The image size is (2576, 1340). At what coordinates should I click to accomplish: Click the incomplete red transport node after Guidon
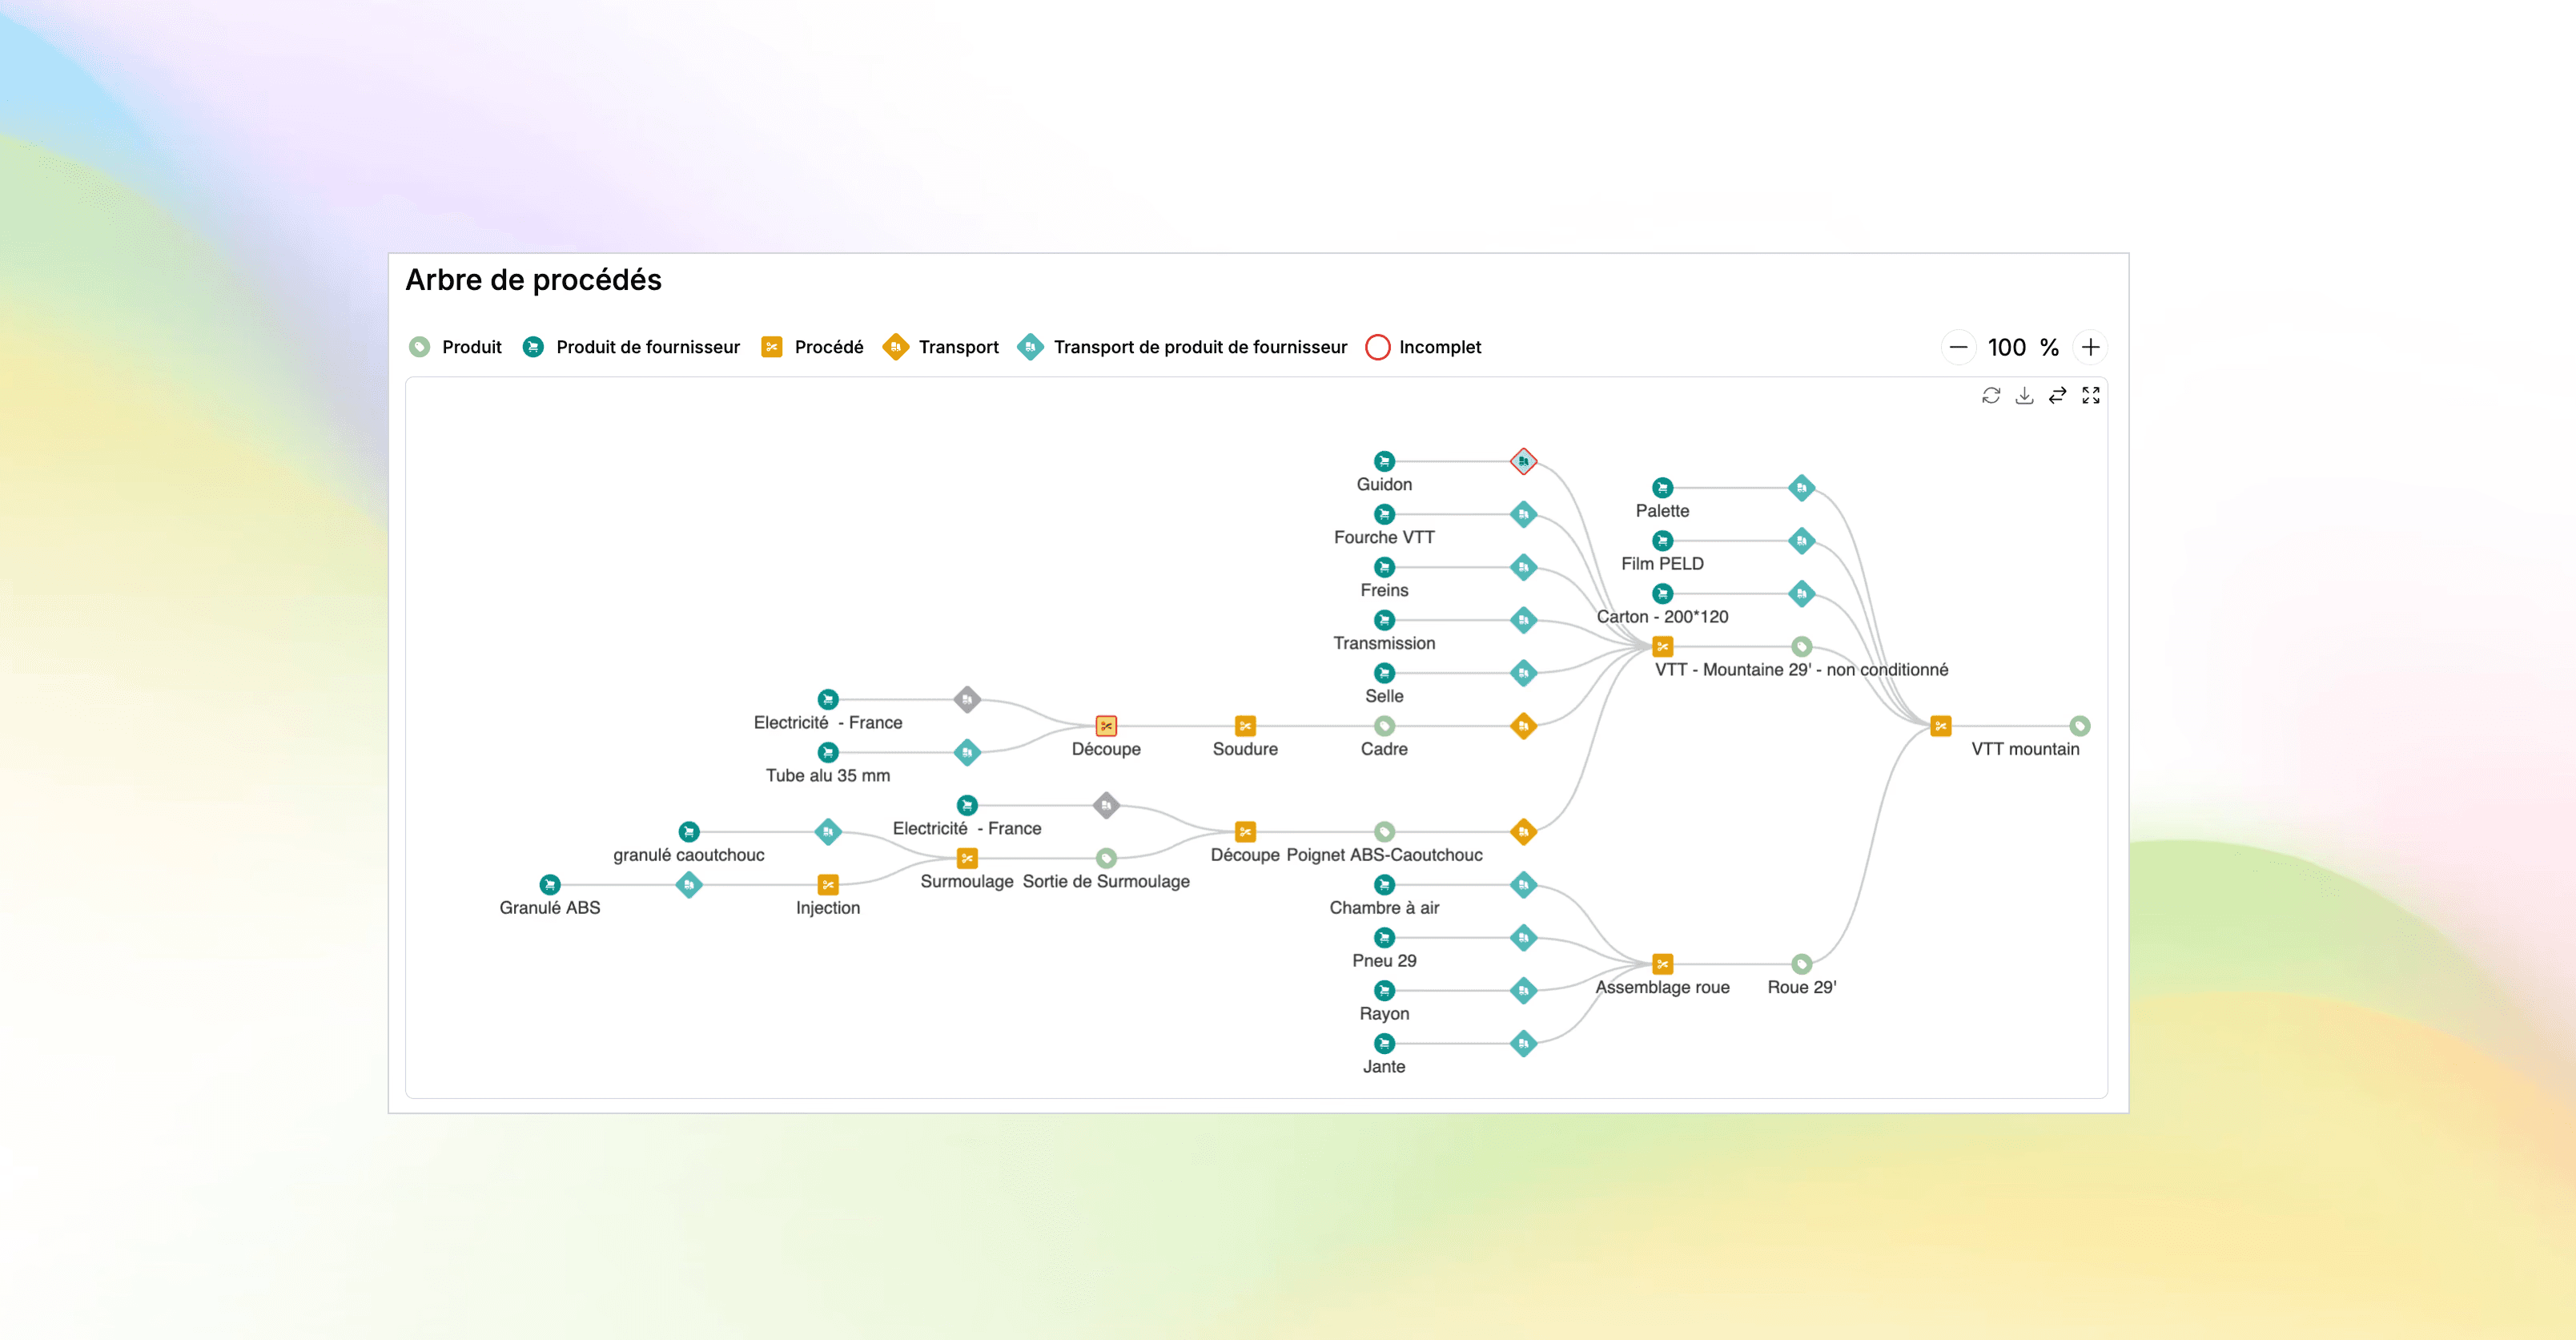1523,461
